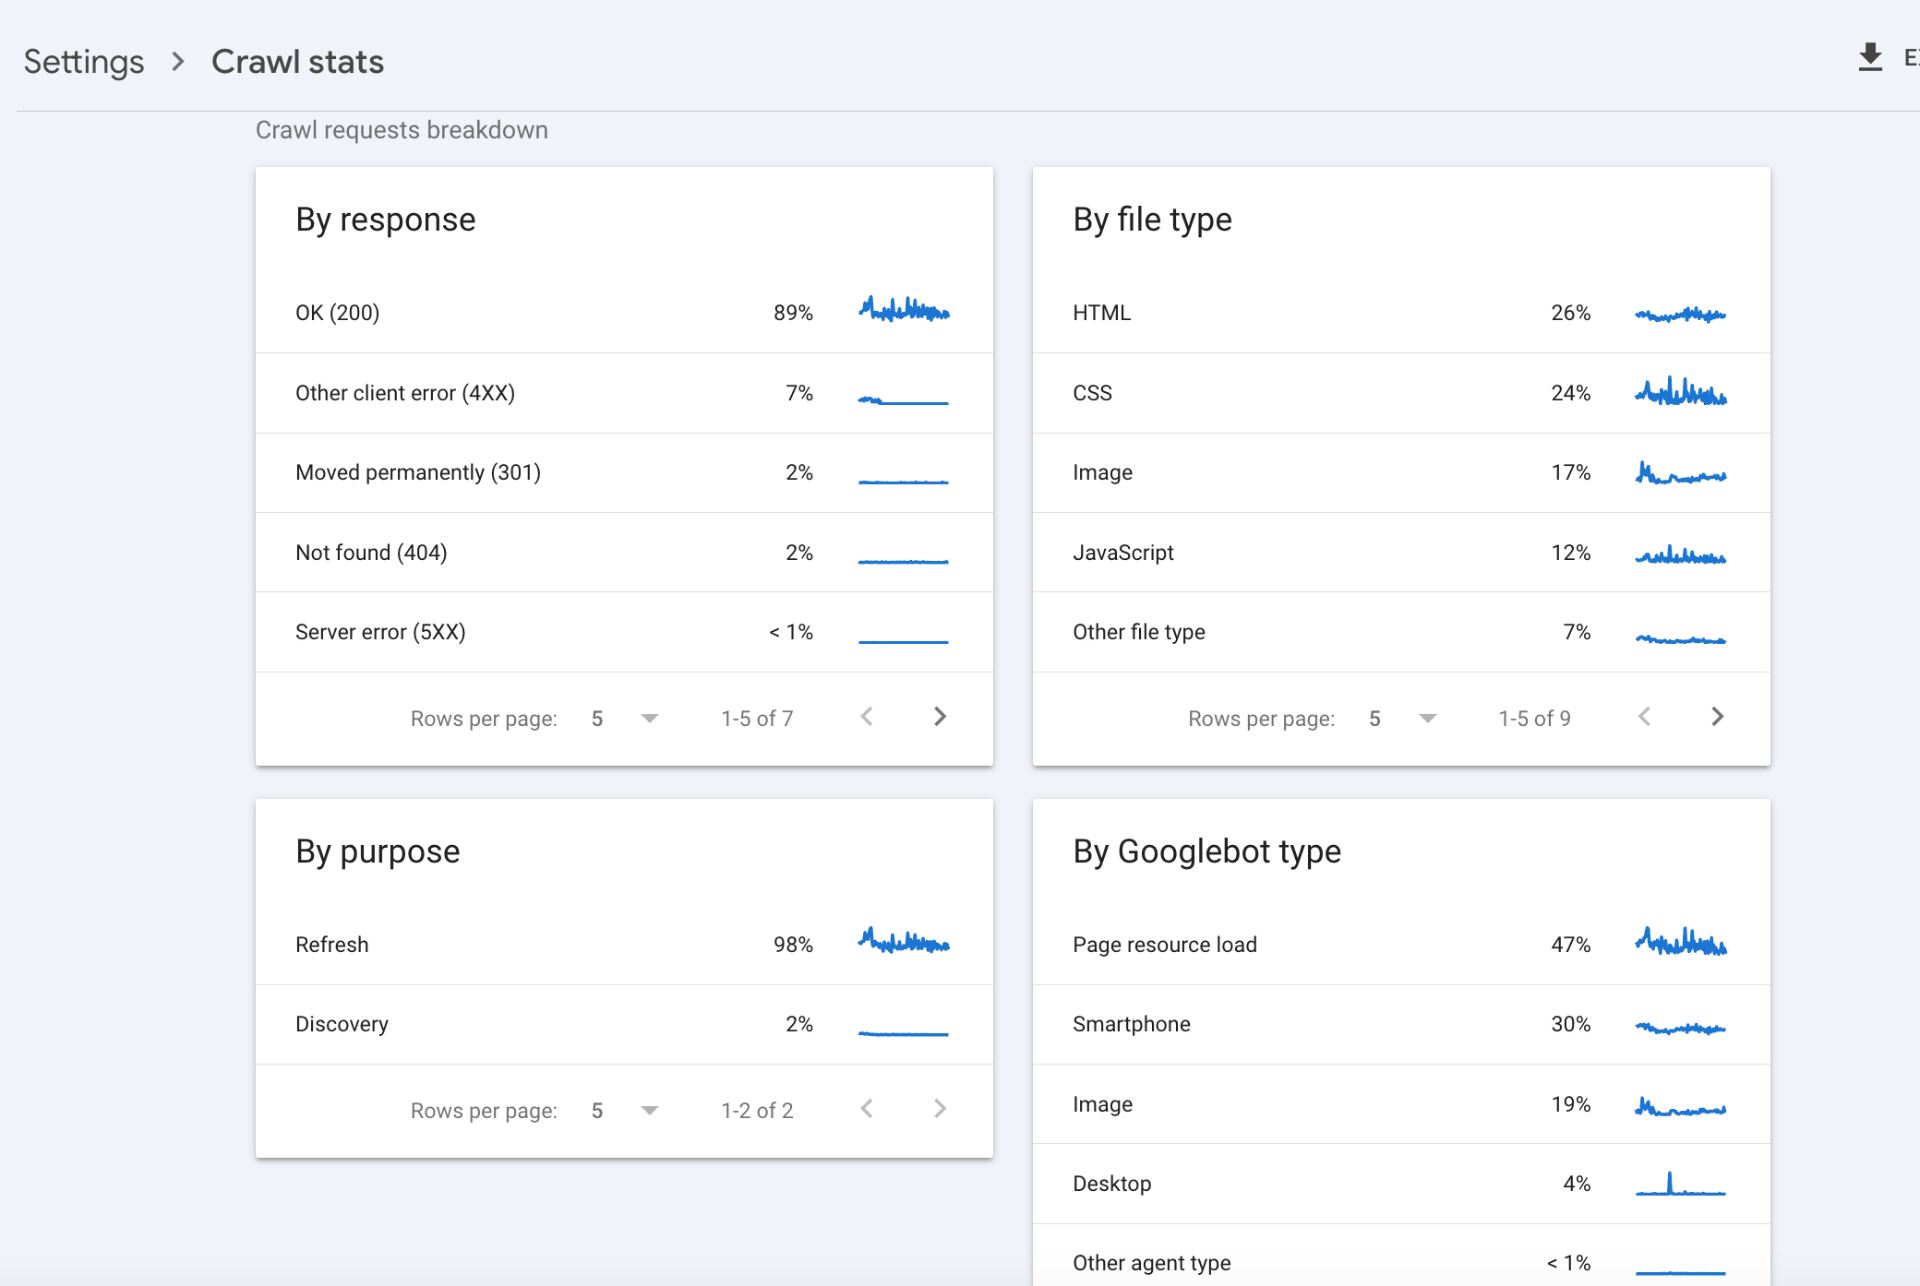Click the 98% value for Refresh
Image resolution: width=1920 pixels, height=1286 pixels.
[793, 945]
